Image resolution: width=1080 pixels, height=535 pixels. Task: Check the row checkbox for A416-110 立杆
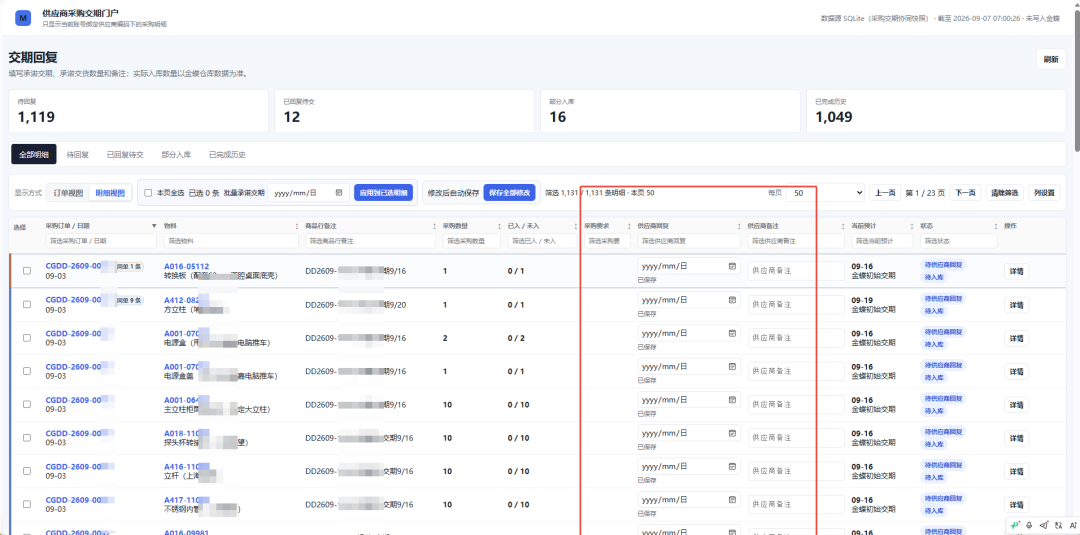pos(27,471)
